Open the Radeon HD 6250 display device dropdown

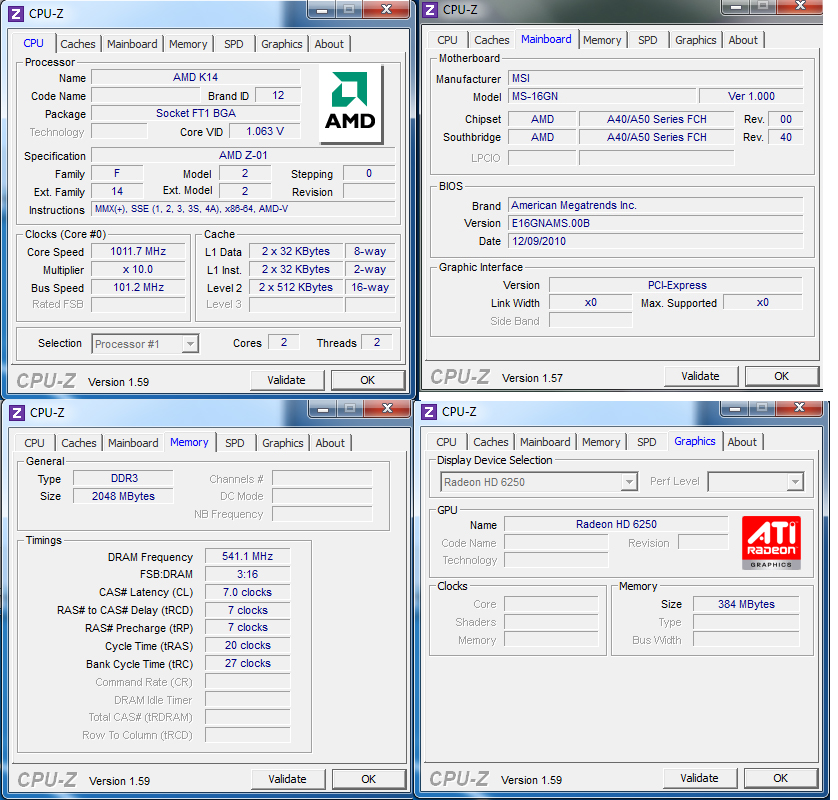coord(539,482)
